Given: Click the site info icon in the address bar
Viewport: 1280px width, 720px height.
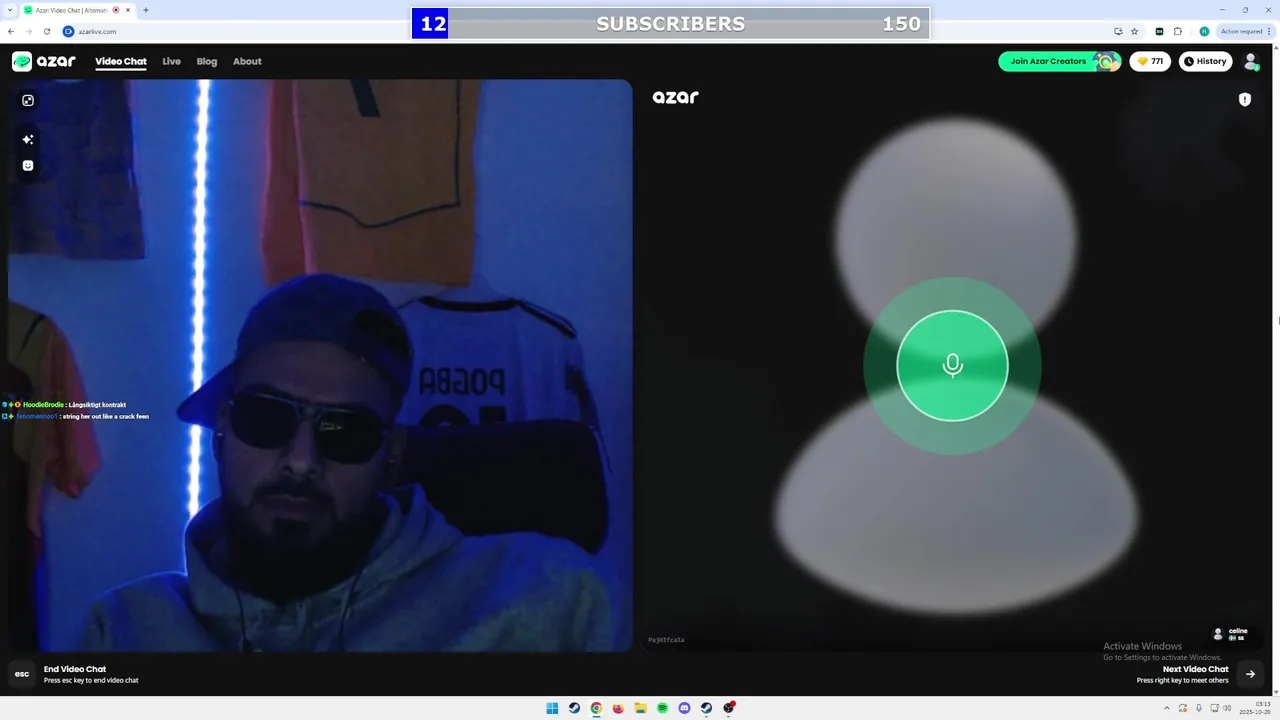Looking at the screenshot, I should 69,31.
